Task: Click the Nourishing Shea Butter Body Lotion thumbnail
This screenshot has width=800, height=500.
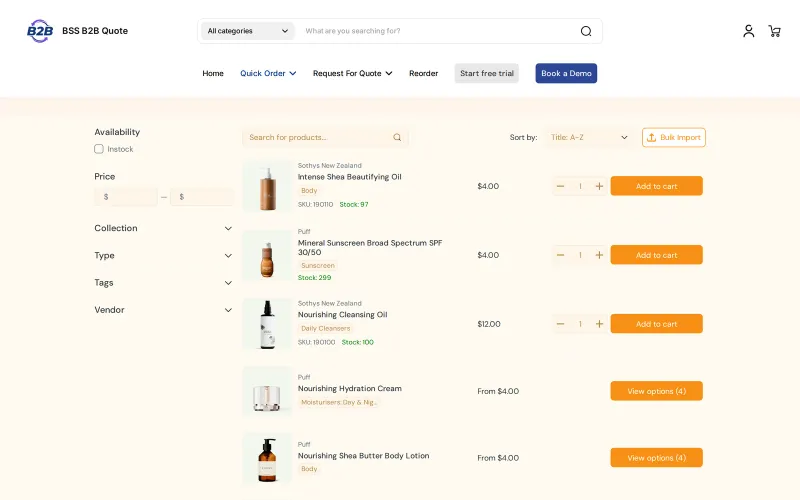Action: click(x=267, y=458)
